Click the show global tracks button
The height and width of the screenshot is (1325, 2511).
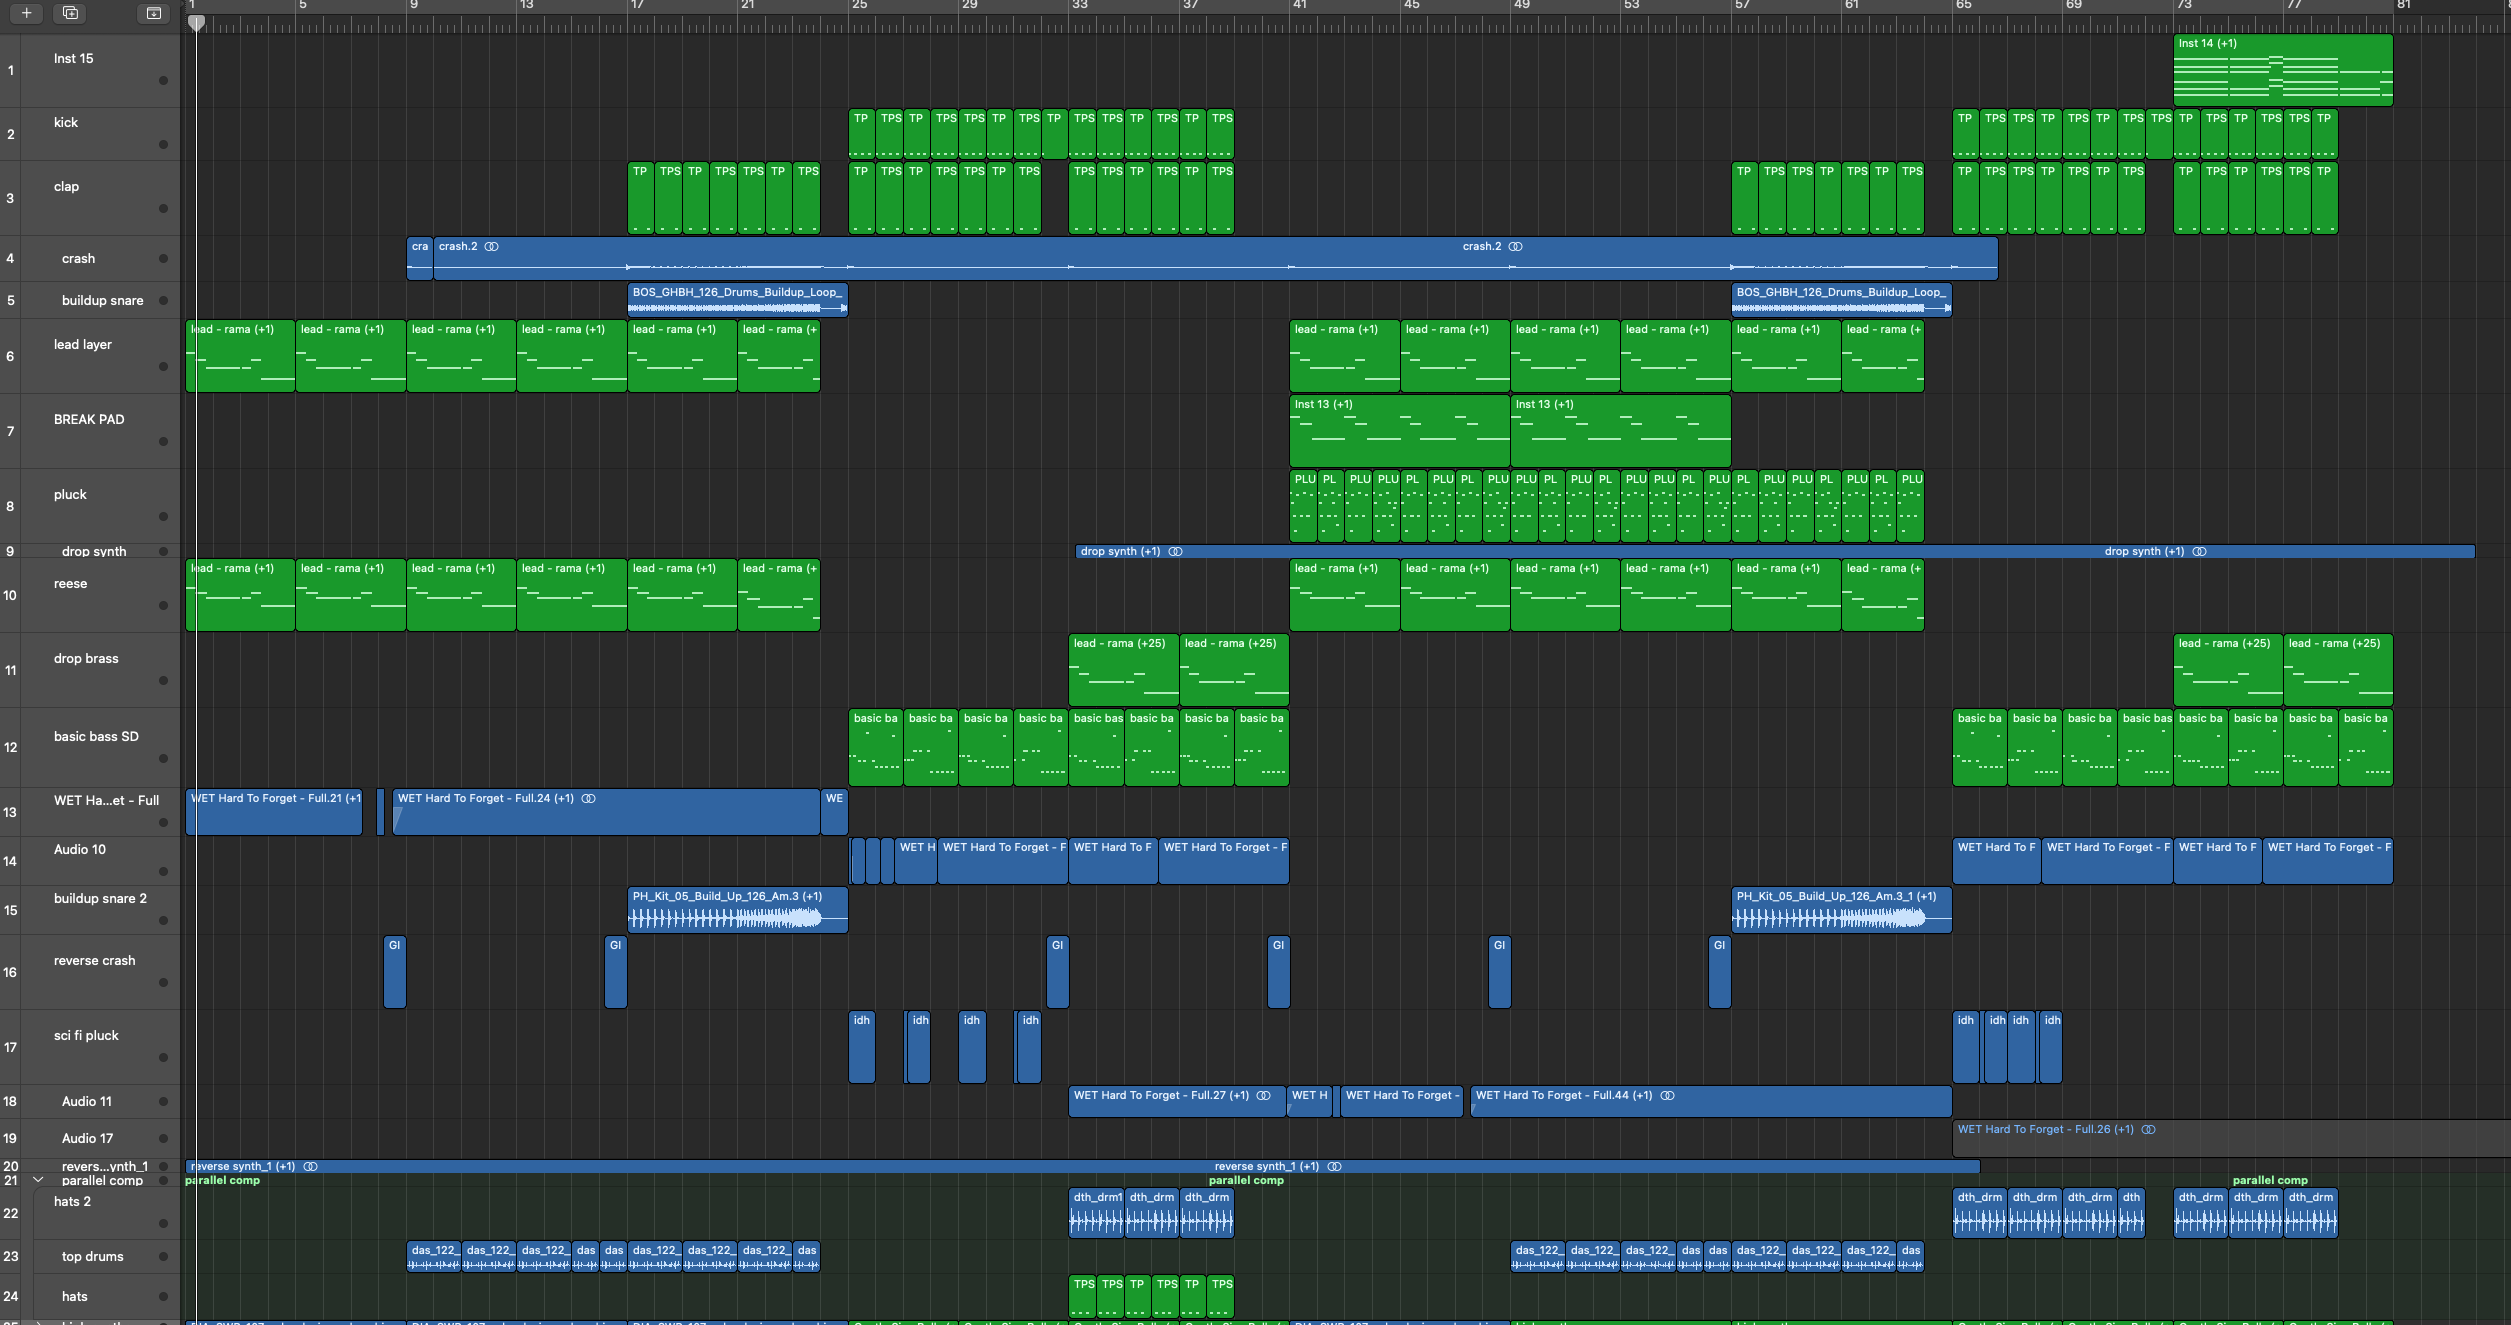click(x=153, y=13)
